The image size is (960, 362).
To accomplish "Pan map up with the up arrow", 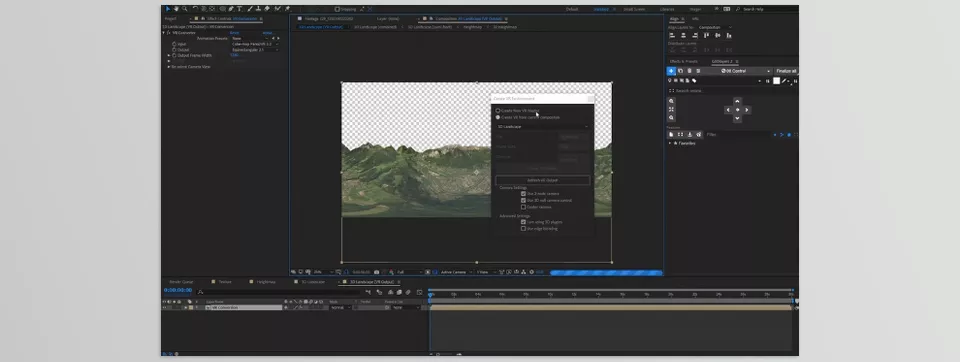I will click(737, 101).
